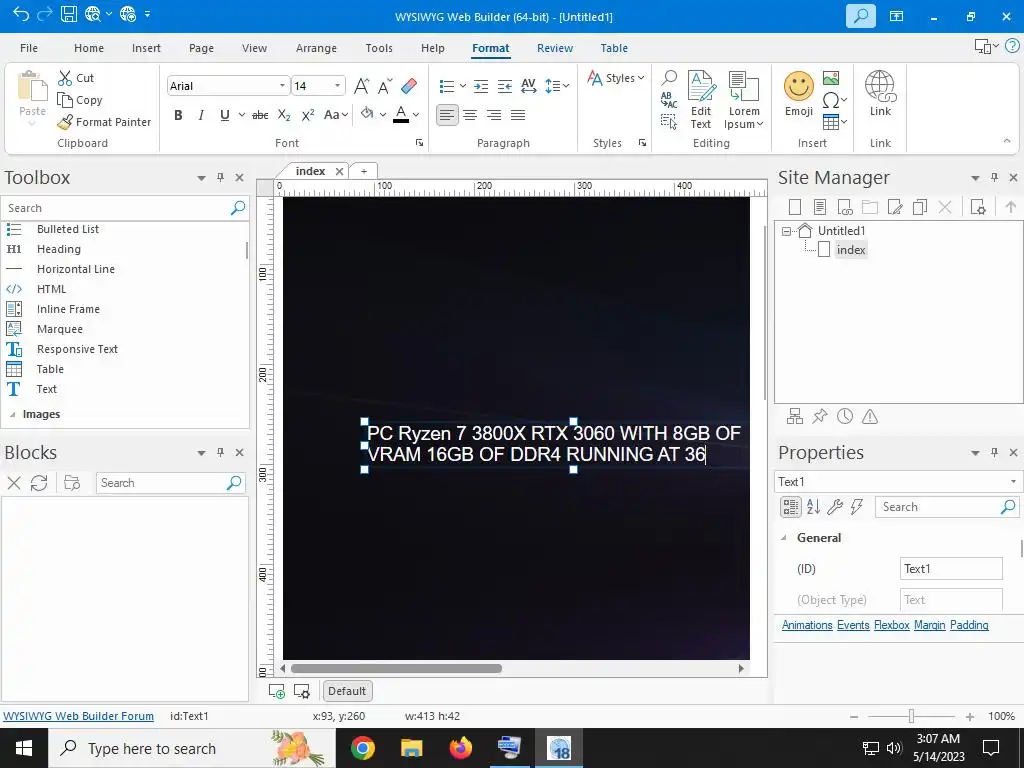Viewport: 1024px width, 768px height.
Task: Open the font color swatch
Action: click(x=401, y=115)
